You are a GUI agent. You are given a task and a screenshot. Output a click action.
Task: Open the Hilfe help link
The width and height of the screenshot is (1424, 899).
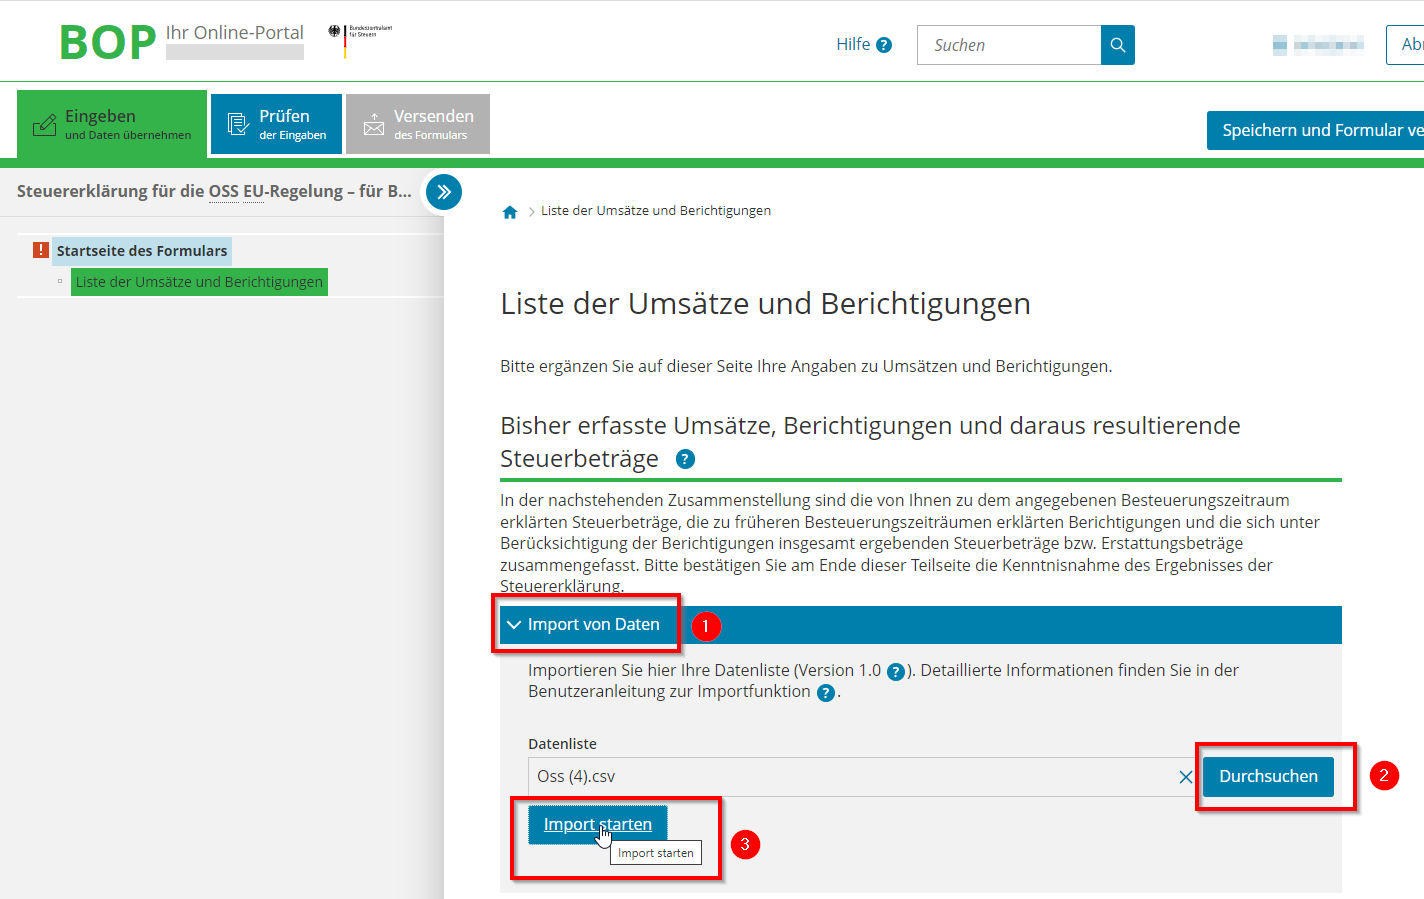(853, 44)
